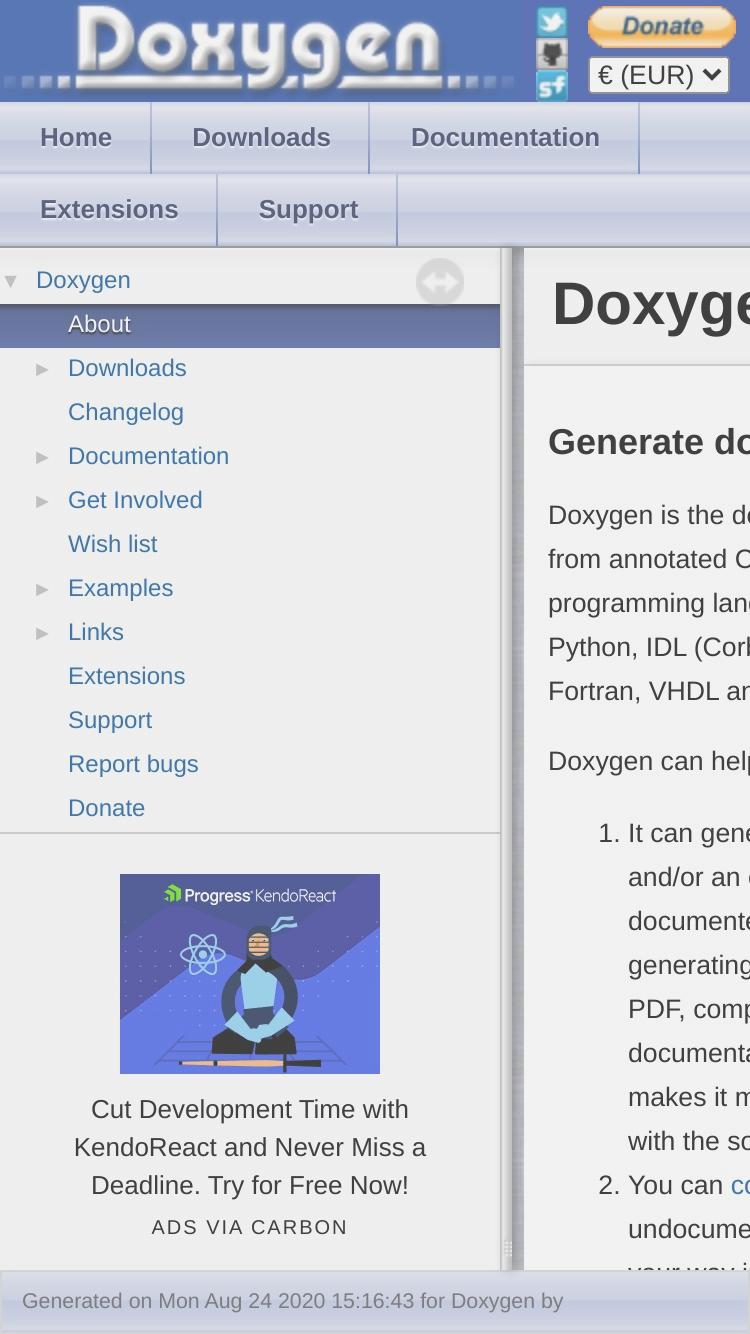Open the Twitter icon link
750x1334 pixels.
click(551, 22)
